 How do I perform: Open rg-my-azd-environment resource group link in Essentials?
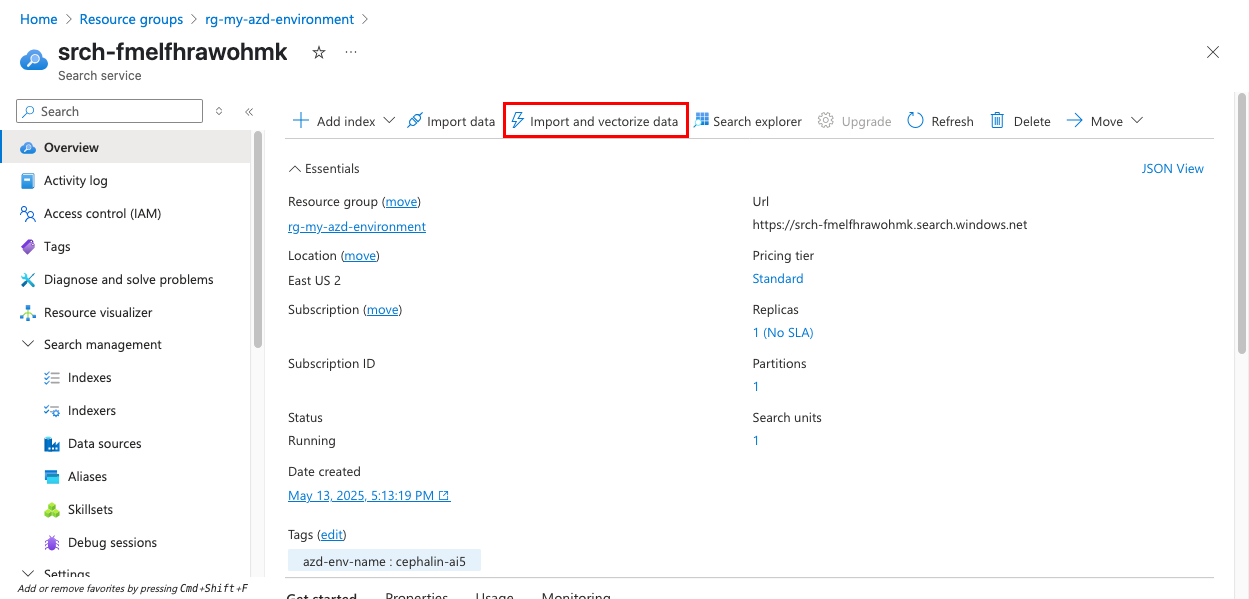[357, 227]
